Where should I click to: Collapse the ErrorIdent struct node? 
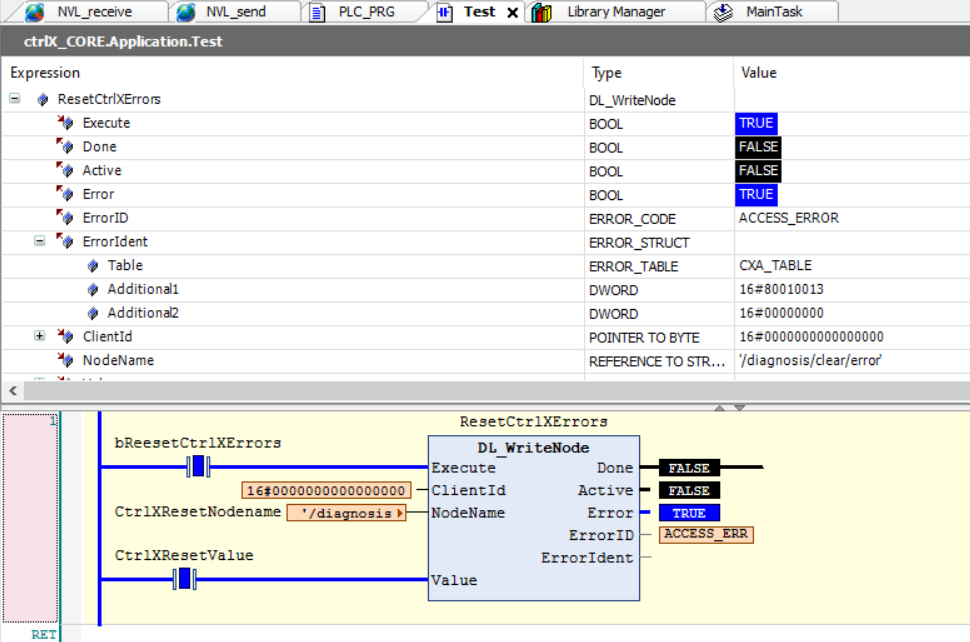[x=40, y=241]
